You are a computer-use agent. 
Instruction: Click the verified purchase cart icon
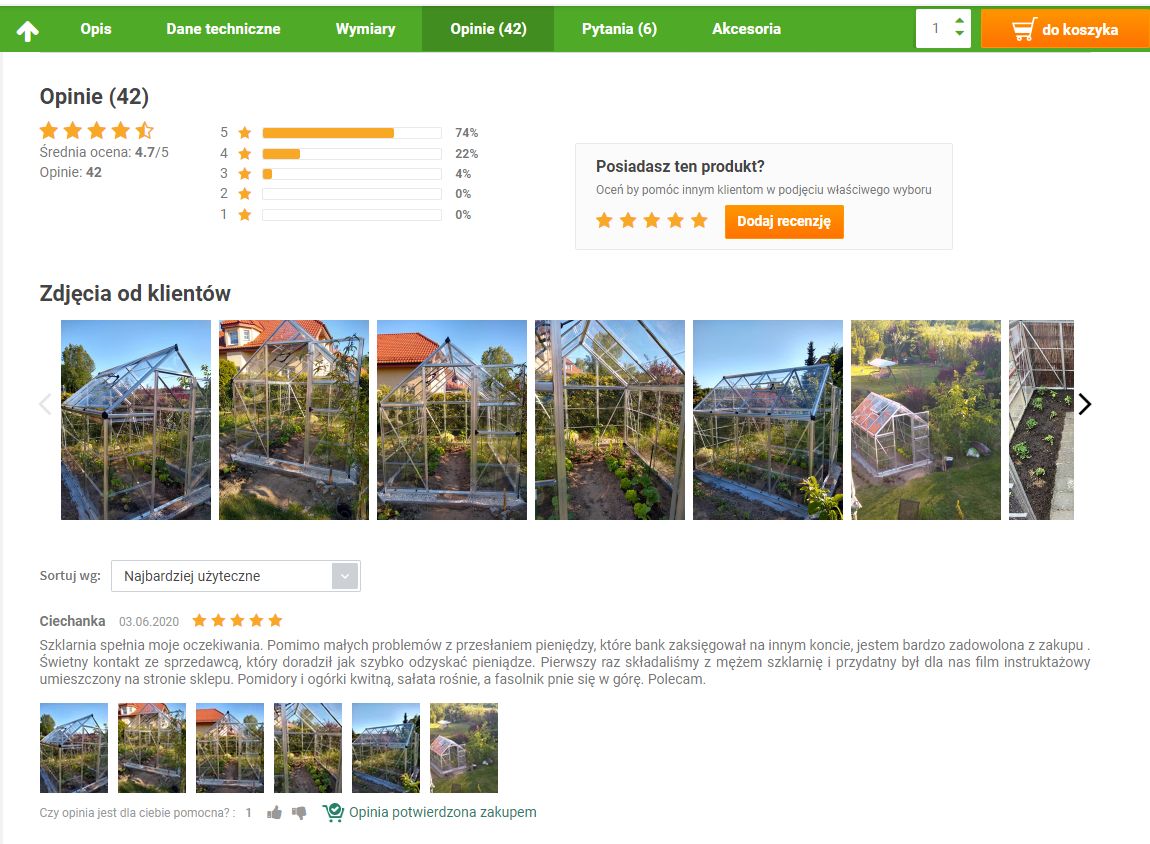pyautogui.click(x=333, y=813)
